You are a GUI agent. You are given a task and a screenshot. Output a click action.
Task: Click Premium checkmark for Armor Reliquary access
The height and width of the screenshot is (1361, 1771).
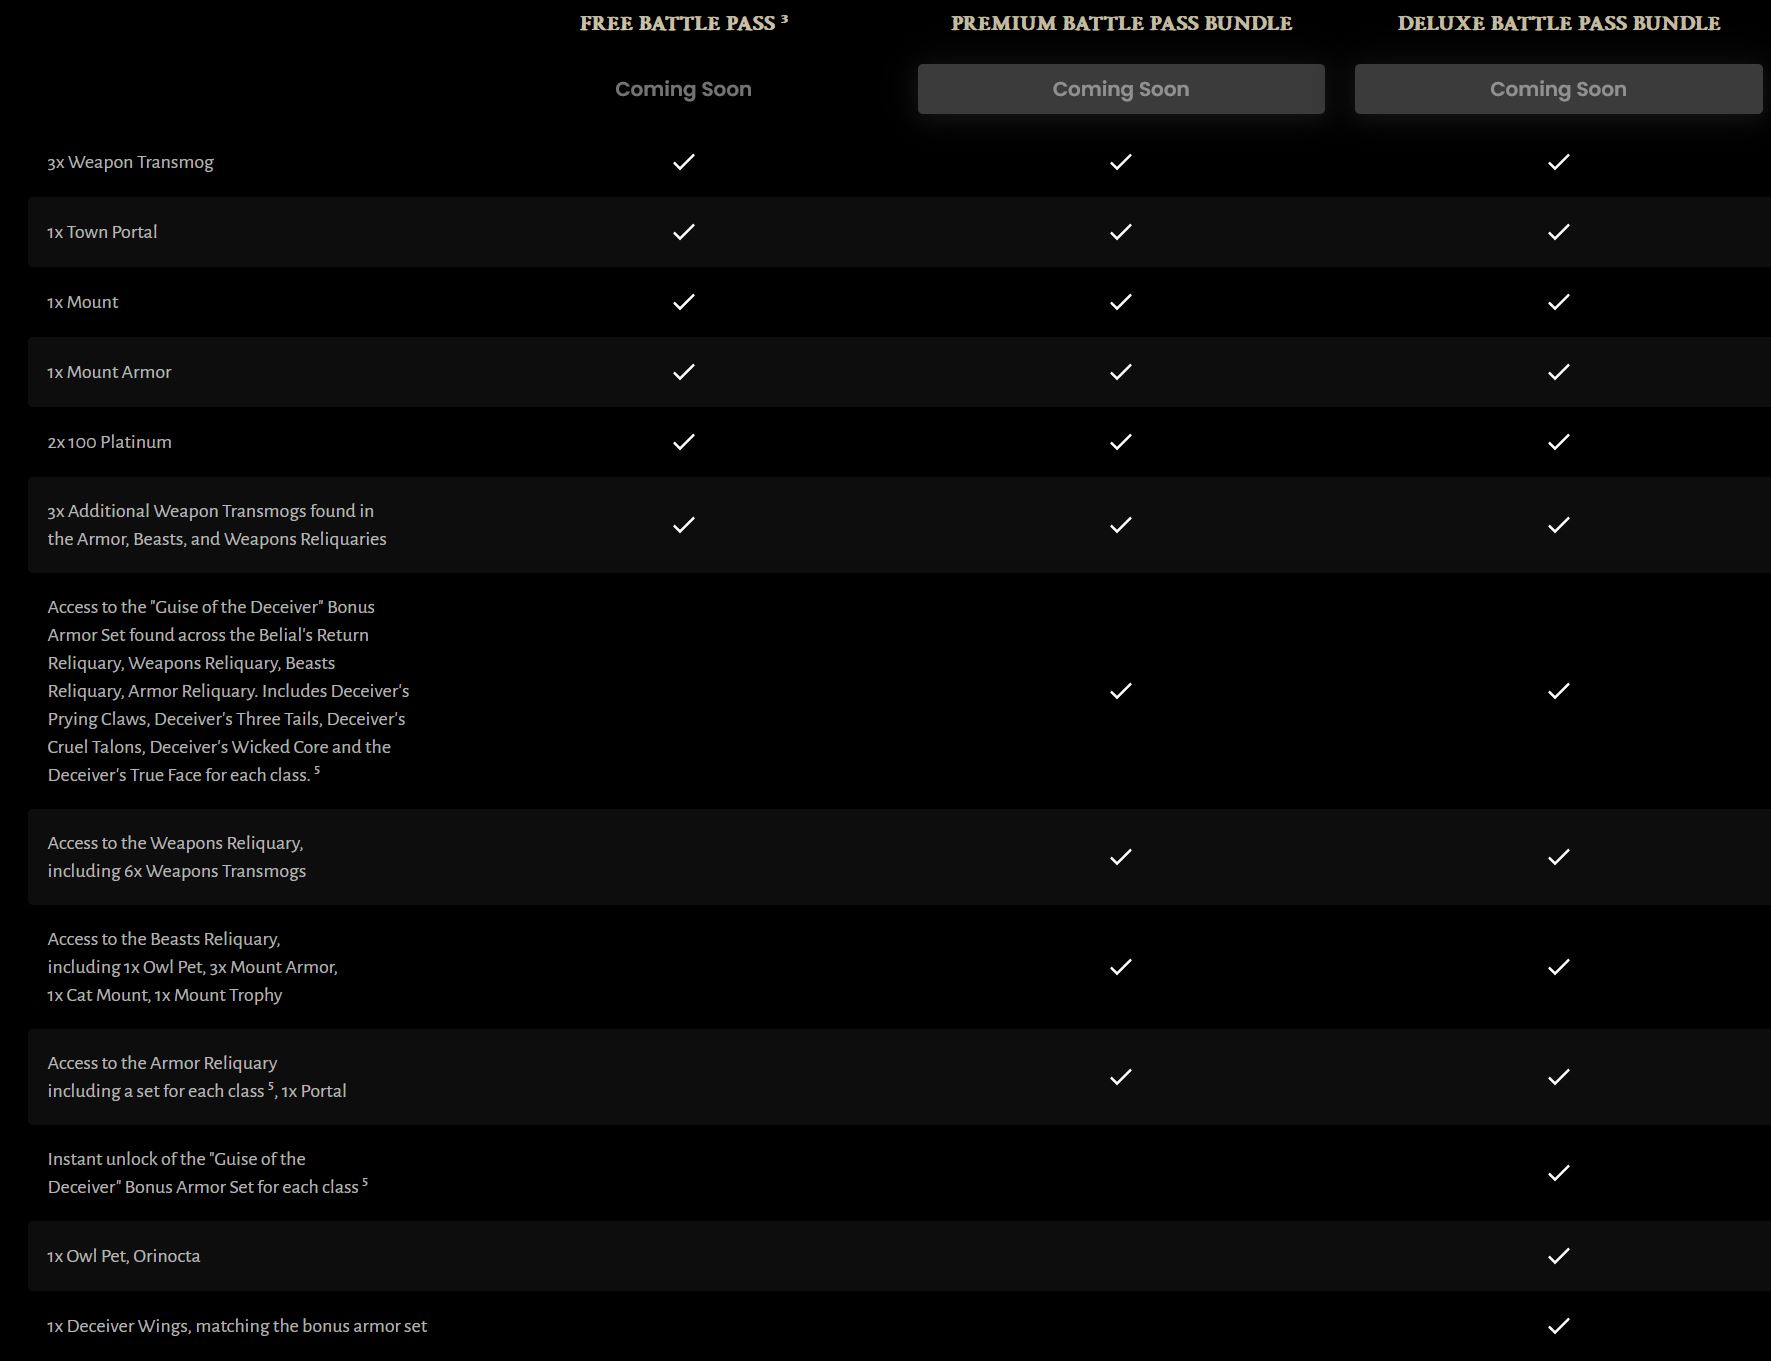click(1121, 1076)
